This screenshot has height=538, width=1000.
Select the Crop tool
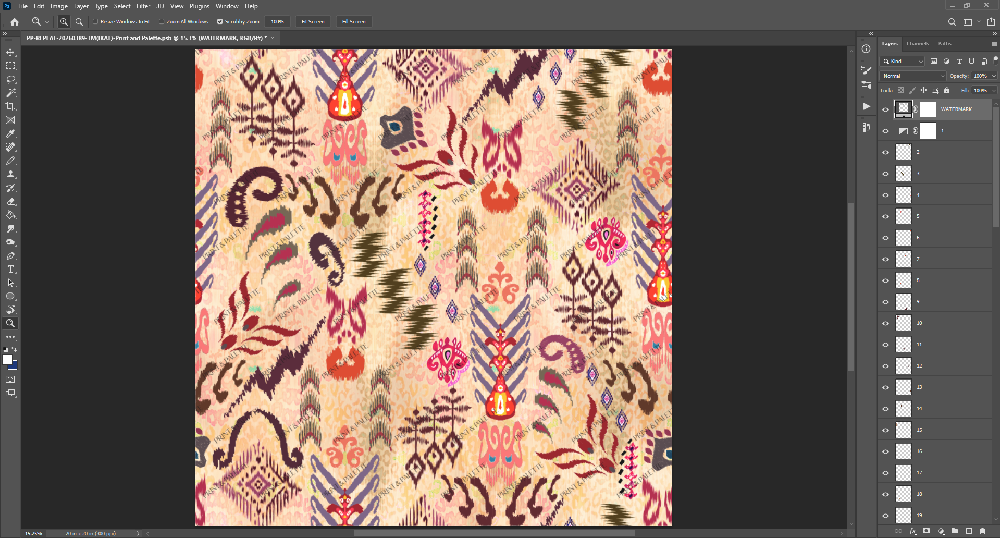[x=11, y=106]
